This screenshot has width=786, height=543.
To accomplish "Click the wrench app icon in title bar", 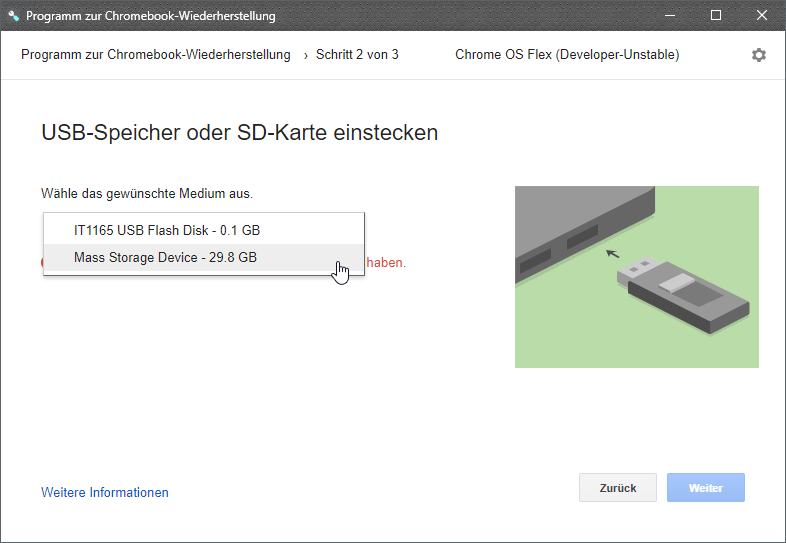I will pos(14,16).
